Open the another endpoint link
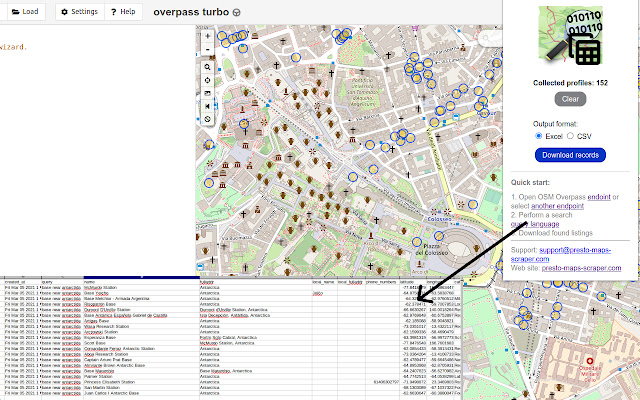This screenshot has width=640, height=400. tap(557, 206)
